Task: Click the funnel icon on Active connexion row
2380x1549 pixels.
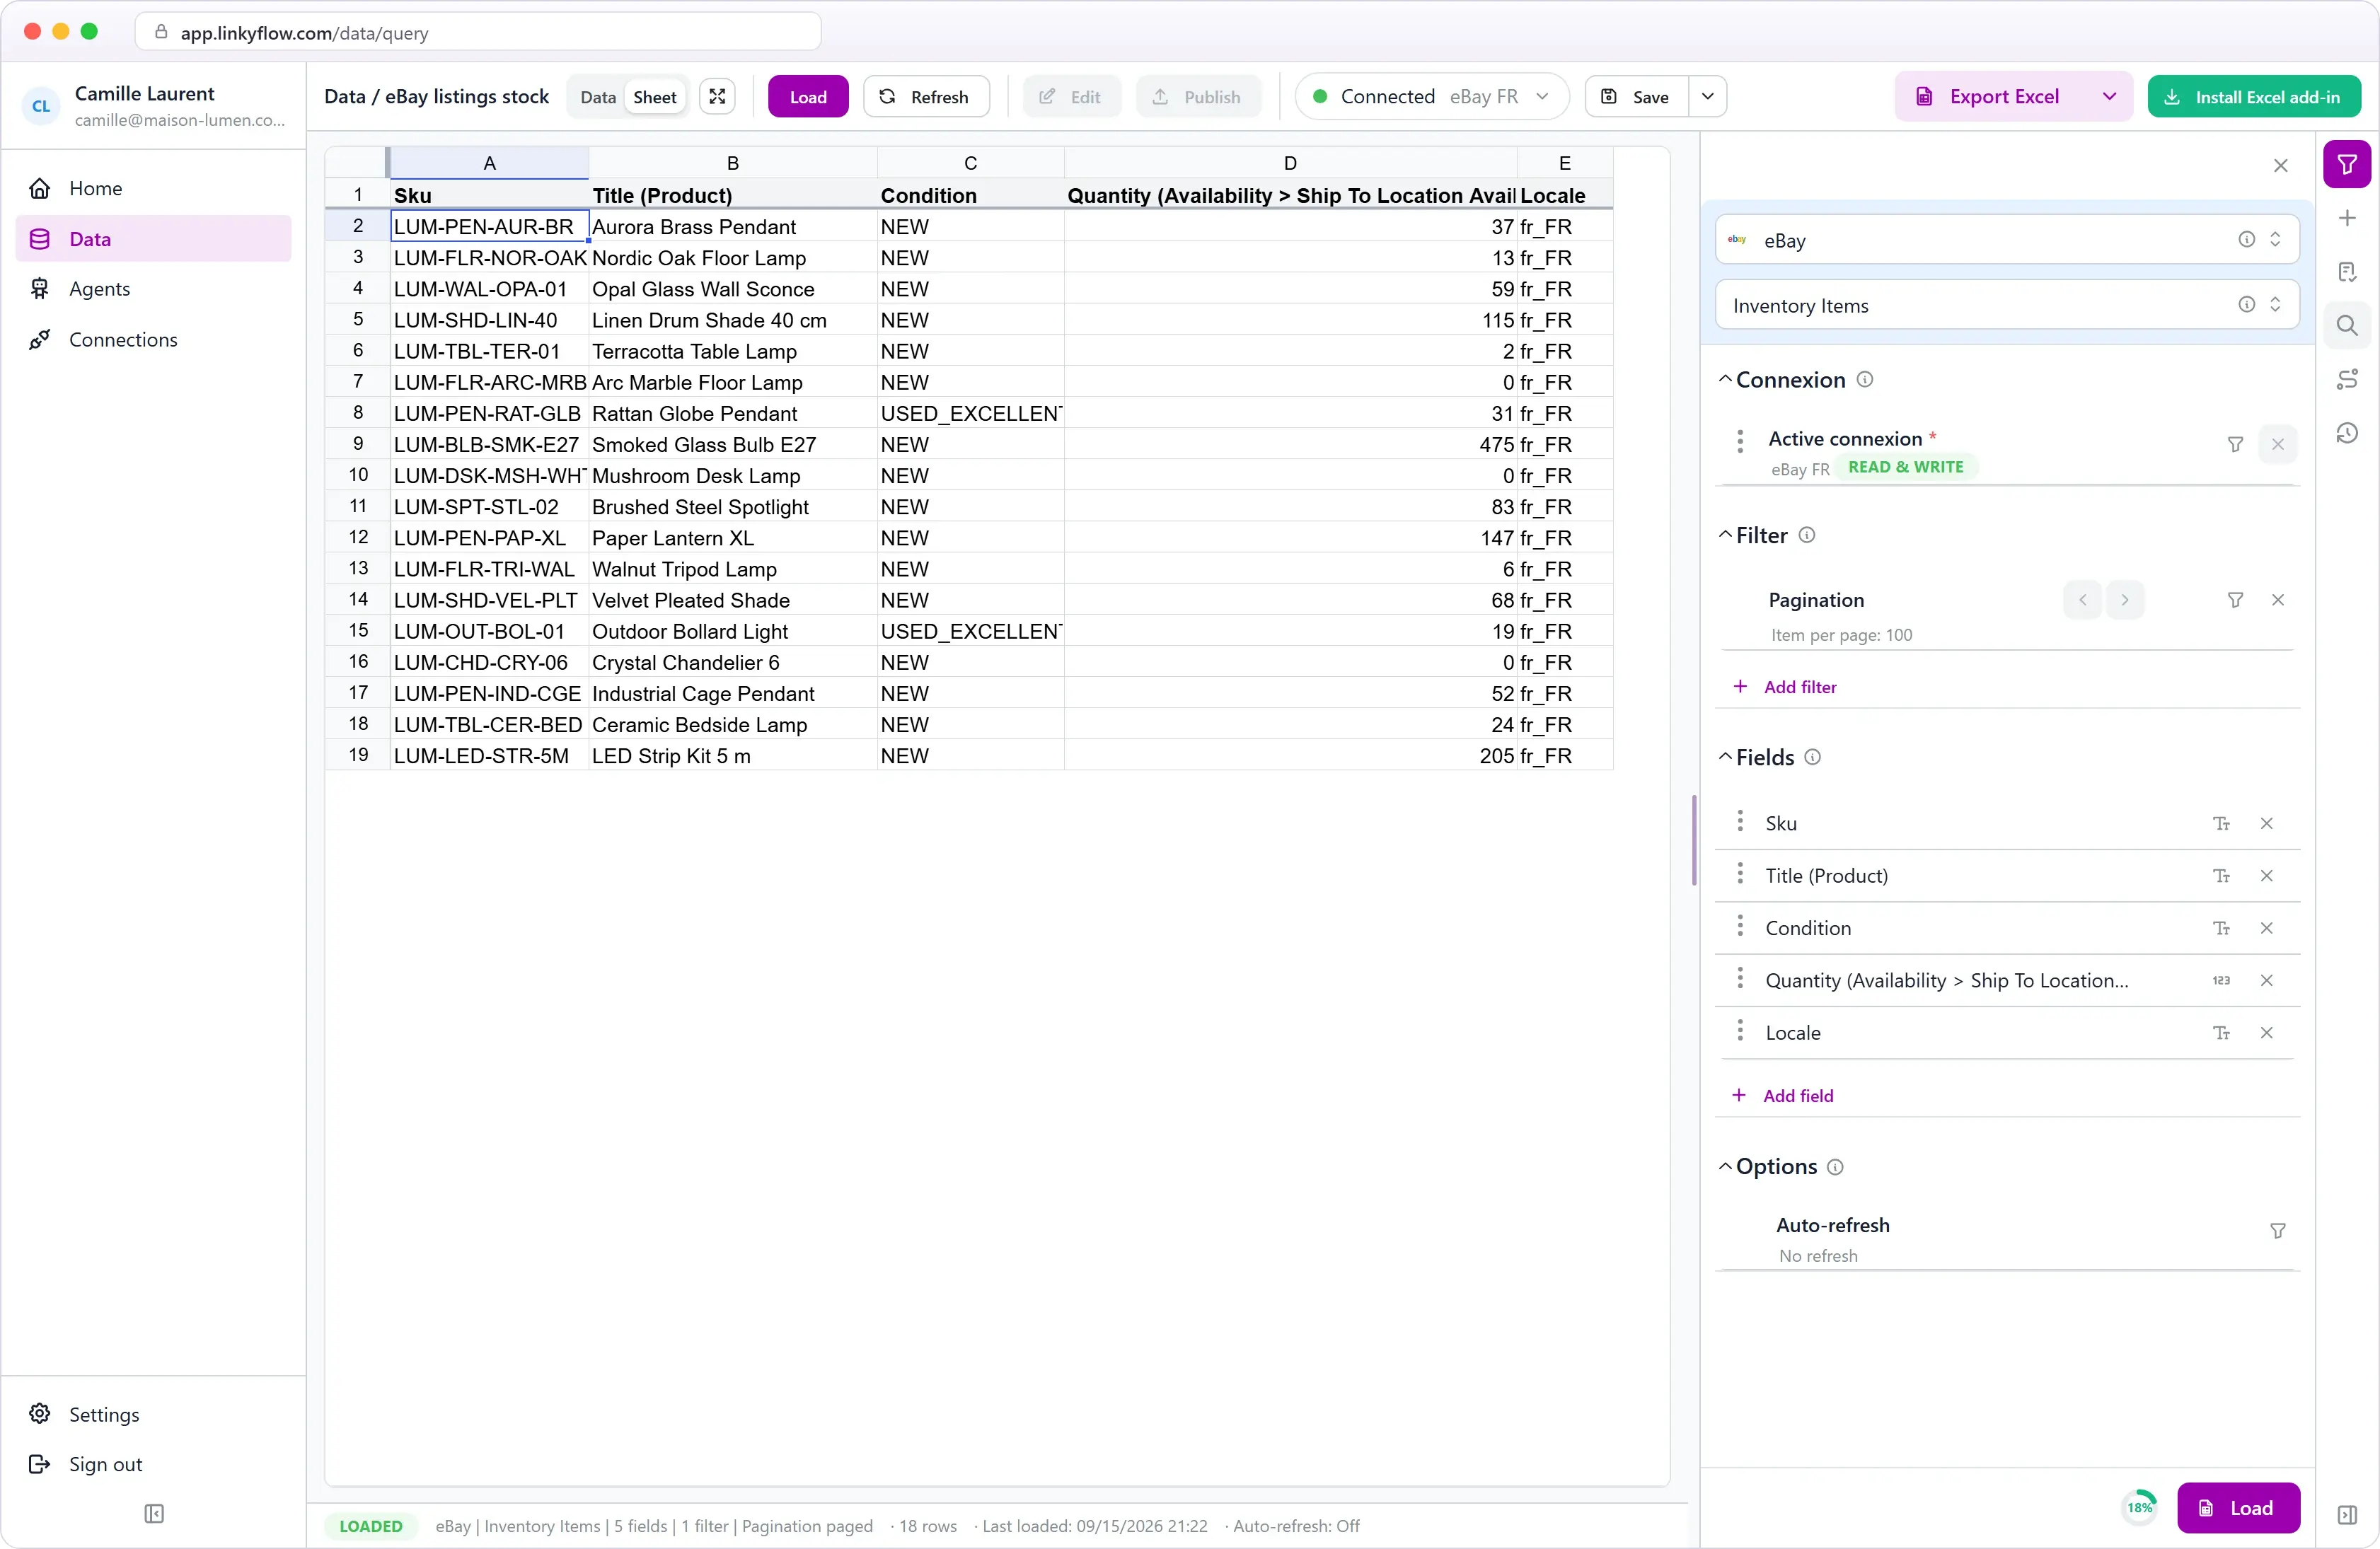Action: click(2235, 444)
